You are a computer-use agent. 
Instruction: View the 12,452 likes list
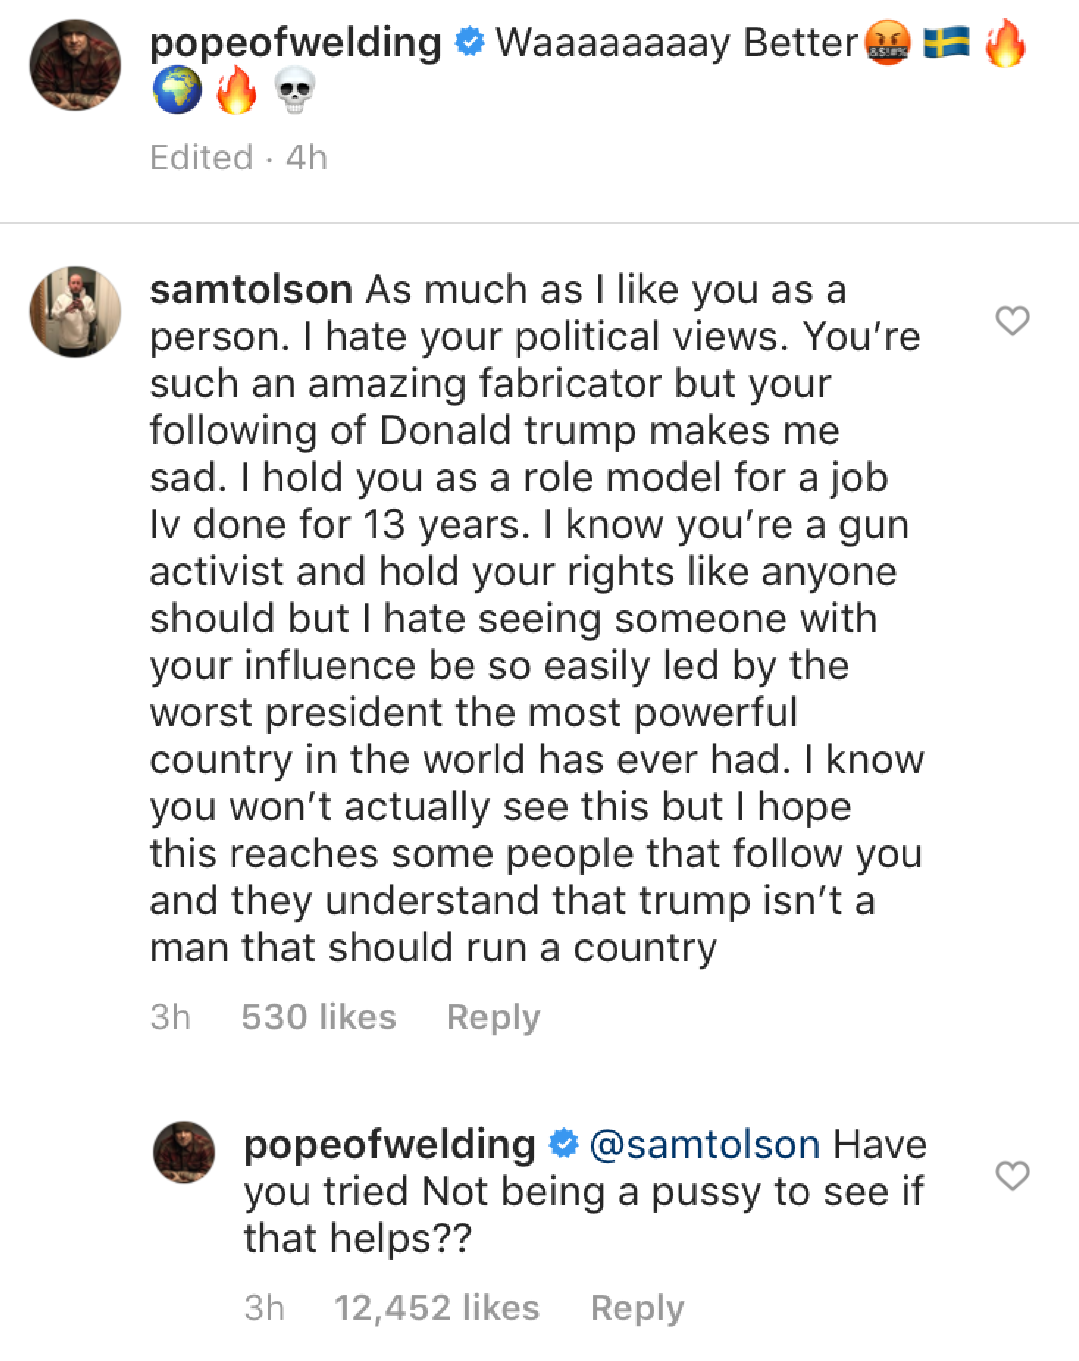point(436,1308)
